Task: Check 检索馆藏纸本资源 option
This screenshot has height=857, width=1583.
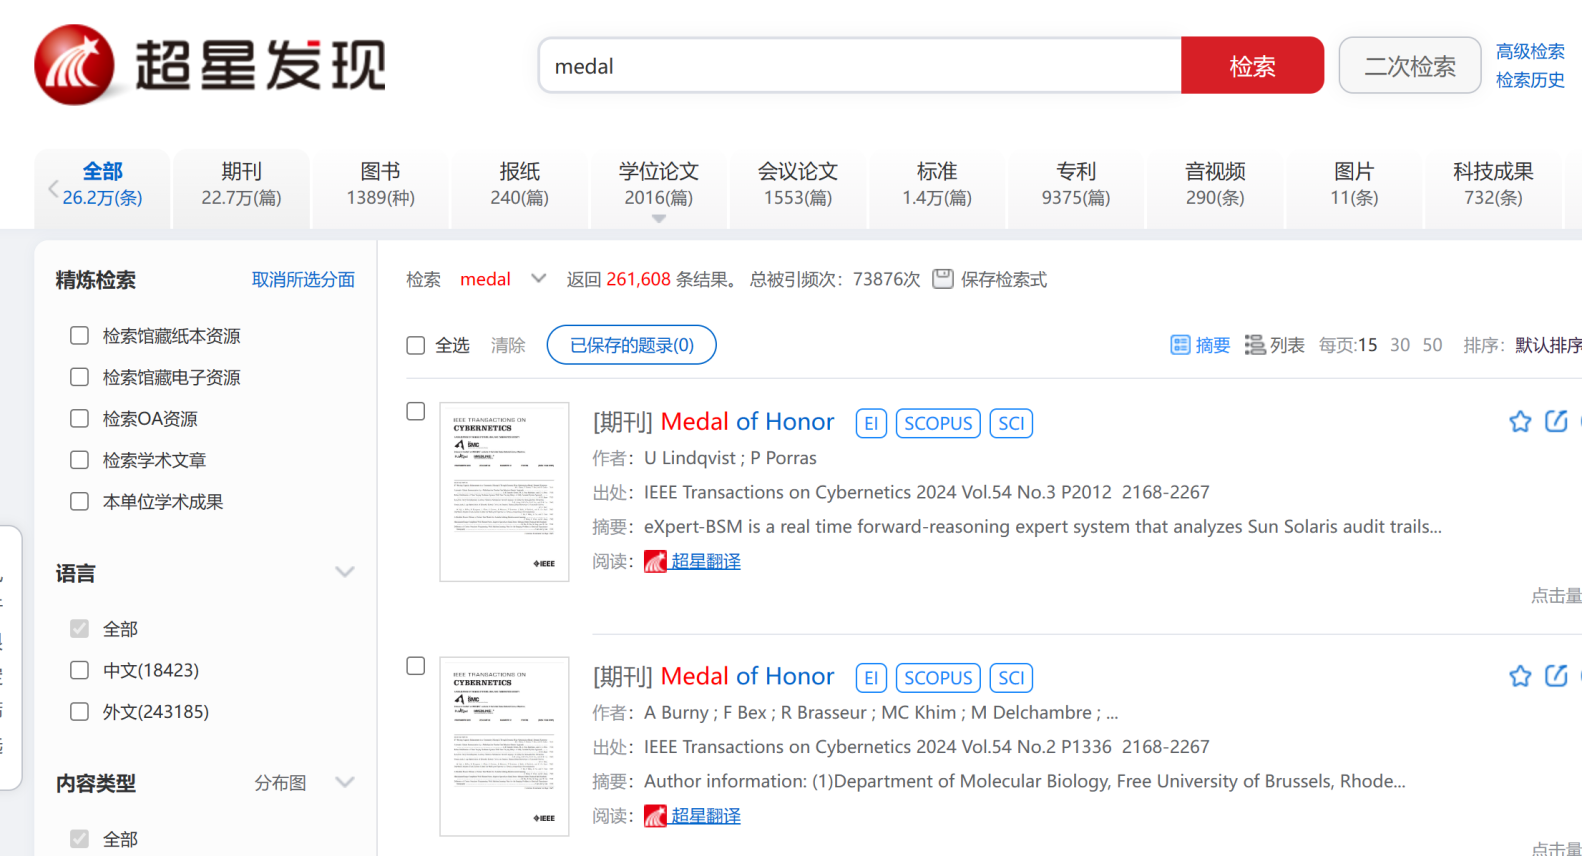Action: pyautogui.click(x=79, y=335)
